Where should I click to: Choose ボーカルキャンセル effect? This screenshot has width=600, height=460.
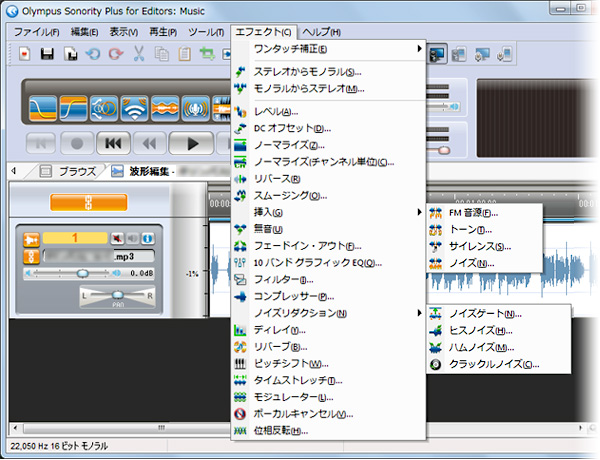(329, 414)
